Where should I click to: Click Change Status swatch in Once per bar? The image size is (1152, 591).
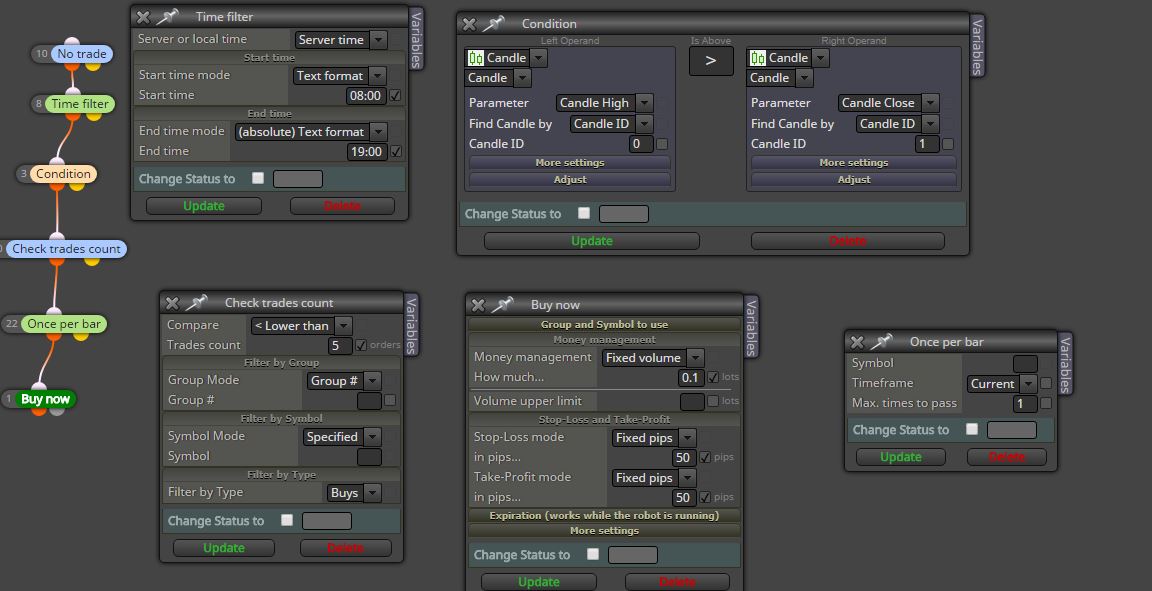click(x=1012, y=430)
